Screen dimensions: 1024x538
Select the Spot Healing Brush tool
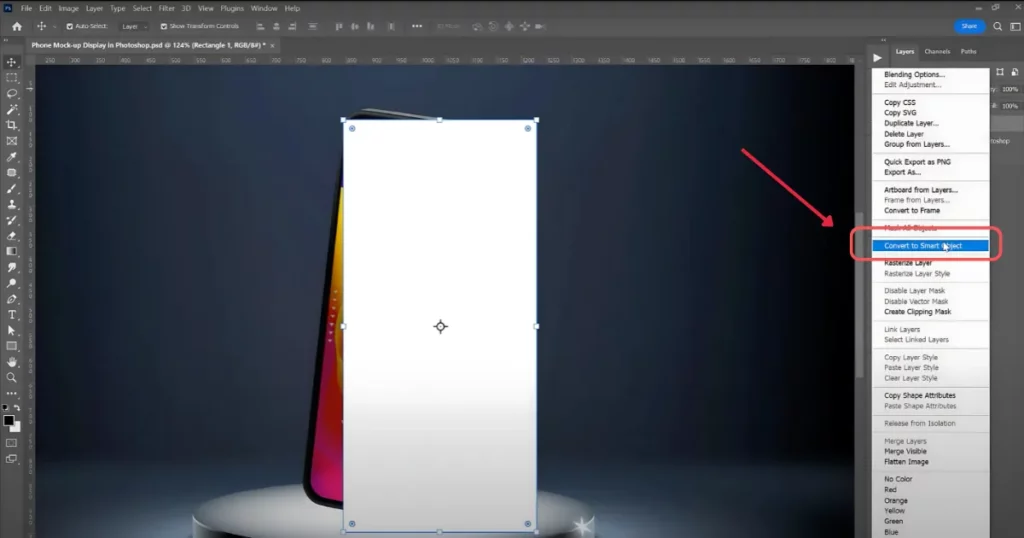click(12, 172)
